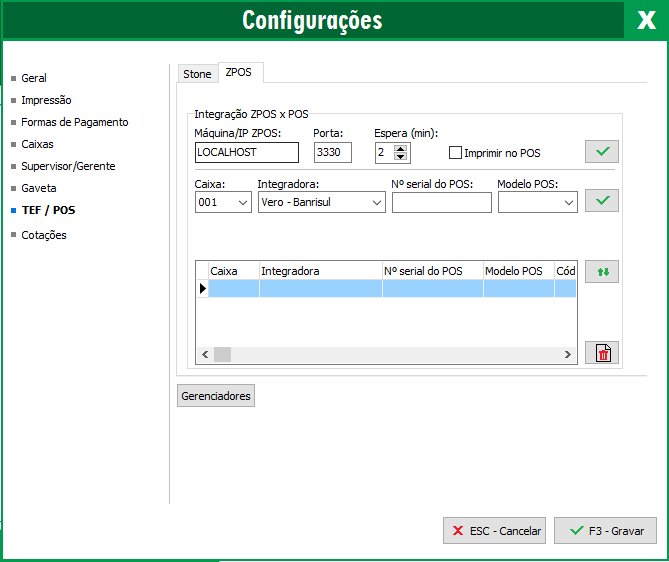Switch to the Stone tab
The width and height of the screenshot is (669, 562).
197,74
